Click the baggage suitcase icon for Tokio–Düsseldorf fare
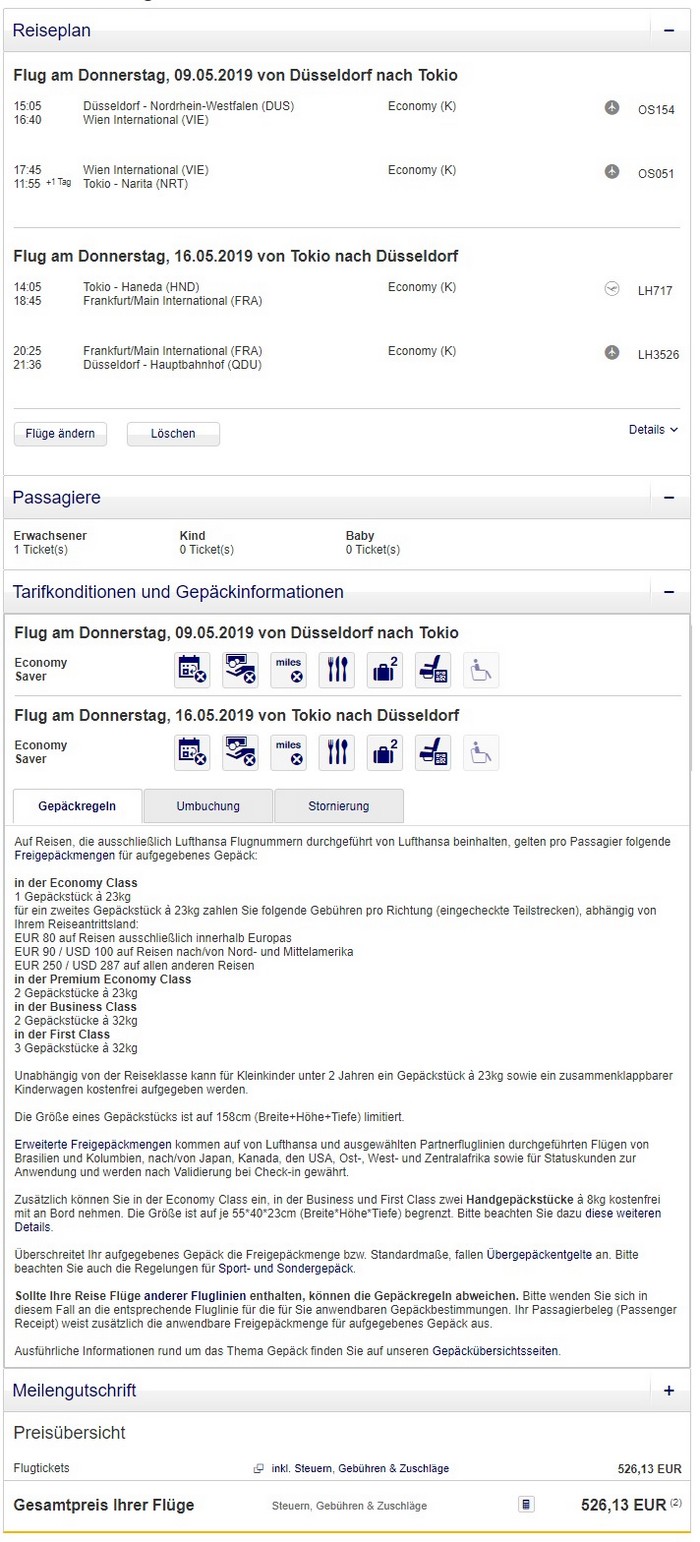 [x=385, y=752]
